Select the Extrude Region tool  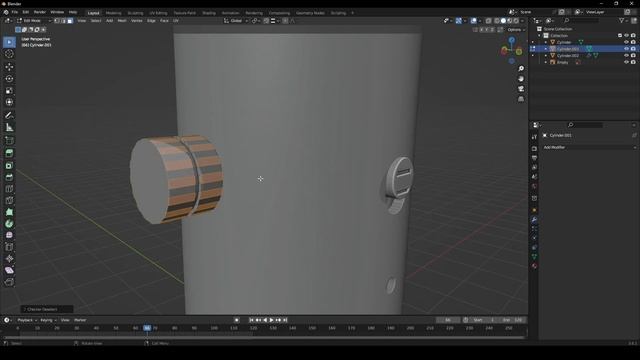point(9,153)
